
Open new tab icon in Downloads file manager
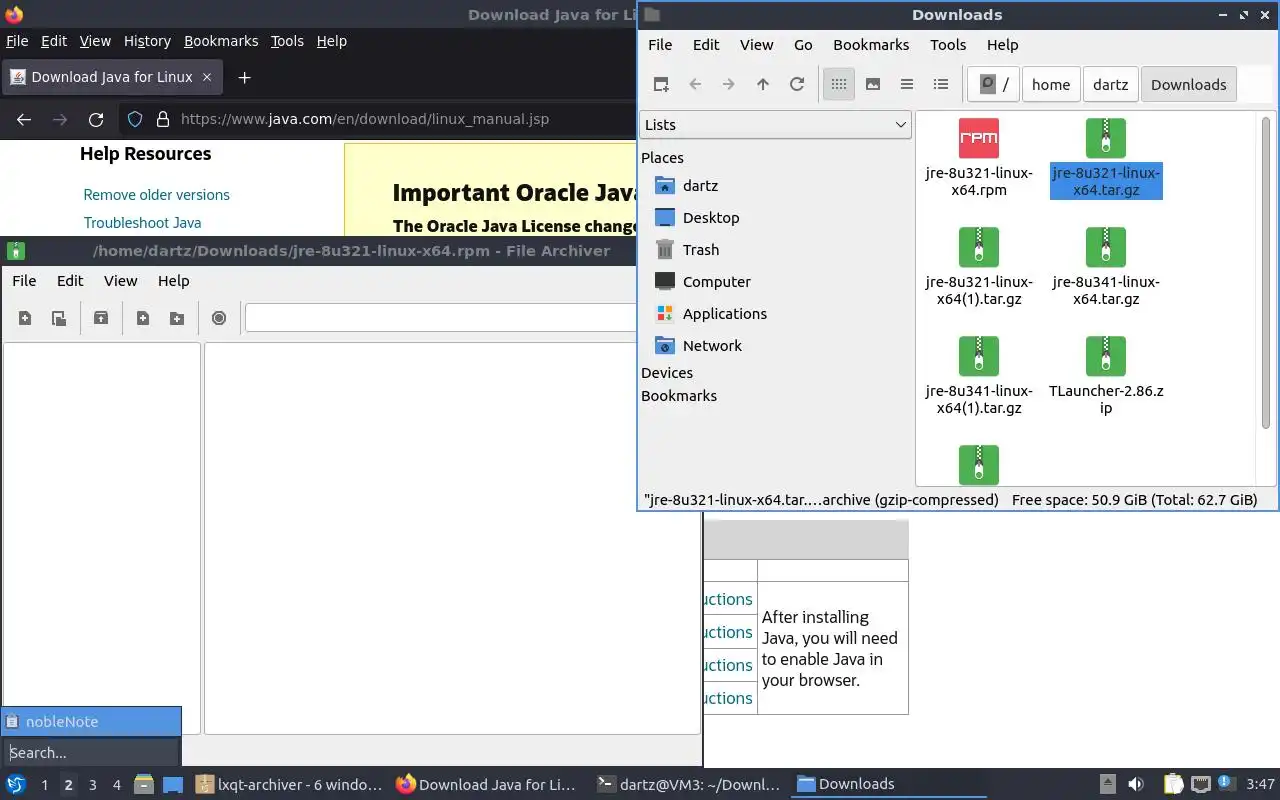(x=661, y=84)
